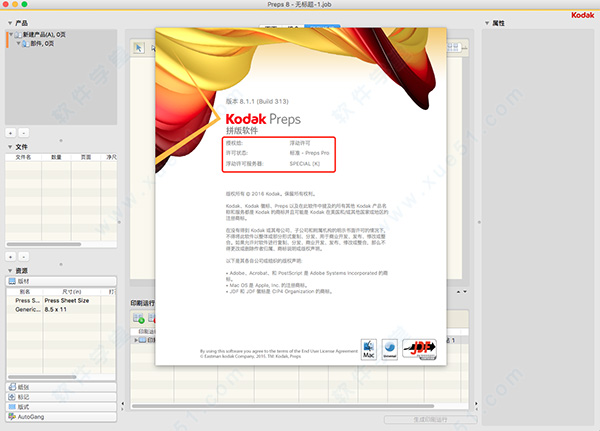The width and height of the screenshot is (600, 431).
Task: Click the files list horizontal scrollbar
Action: [44, 244]
